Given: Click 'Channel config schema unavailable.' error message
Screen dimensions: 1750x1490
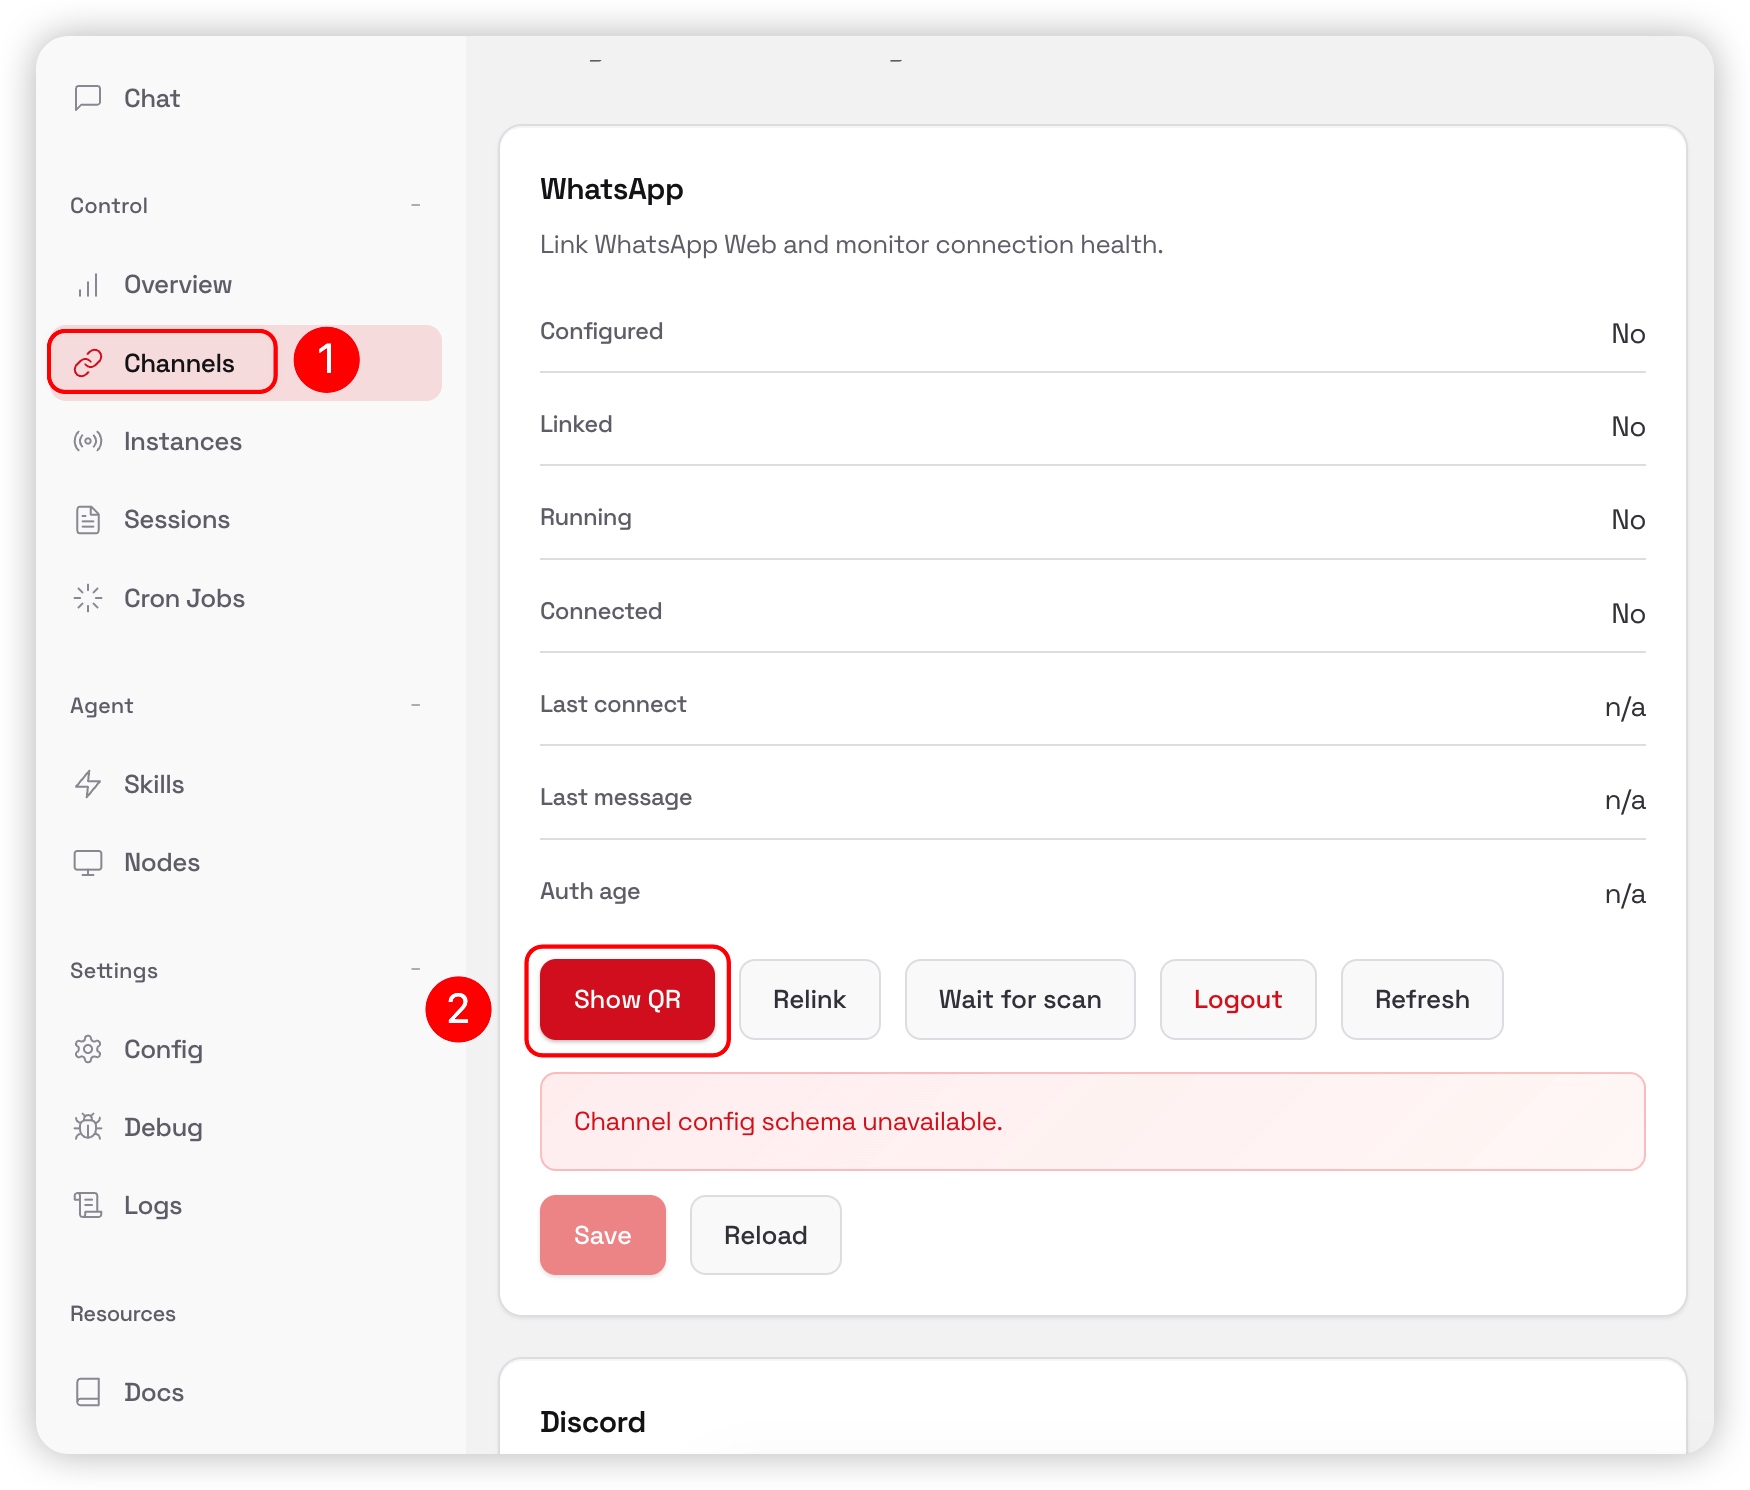Looking at the screenshot, I should point(788,1121).
